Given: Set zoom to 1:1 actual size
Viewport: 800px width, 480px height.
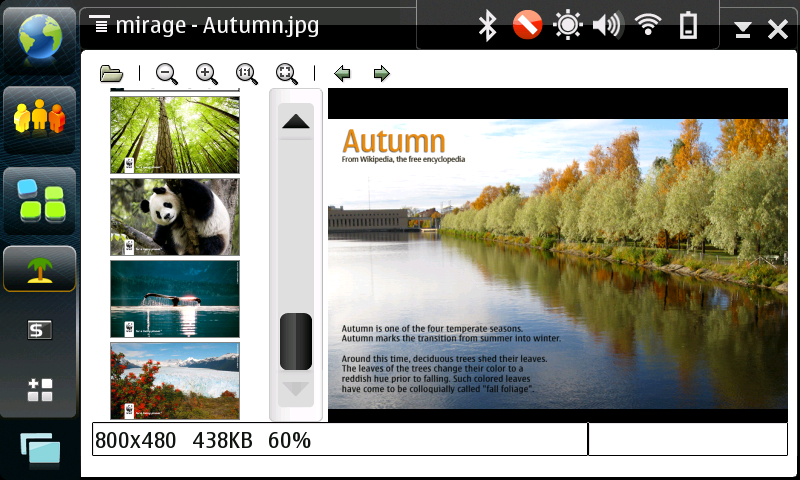Looking at the screenshot, I should [x=246, y=73].
